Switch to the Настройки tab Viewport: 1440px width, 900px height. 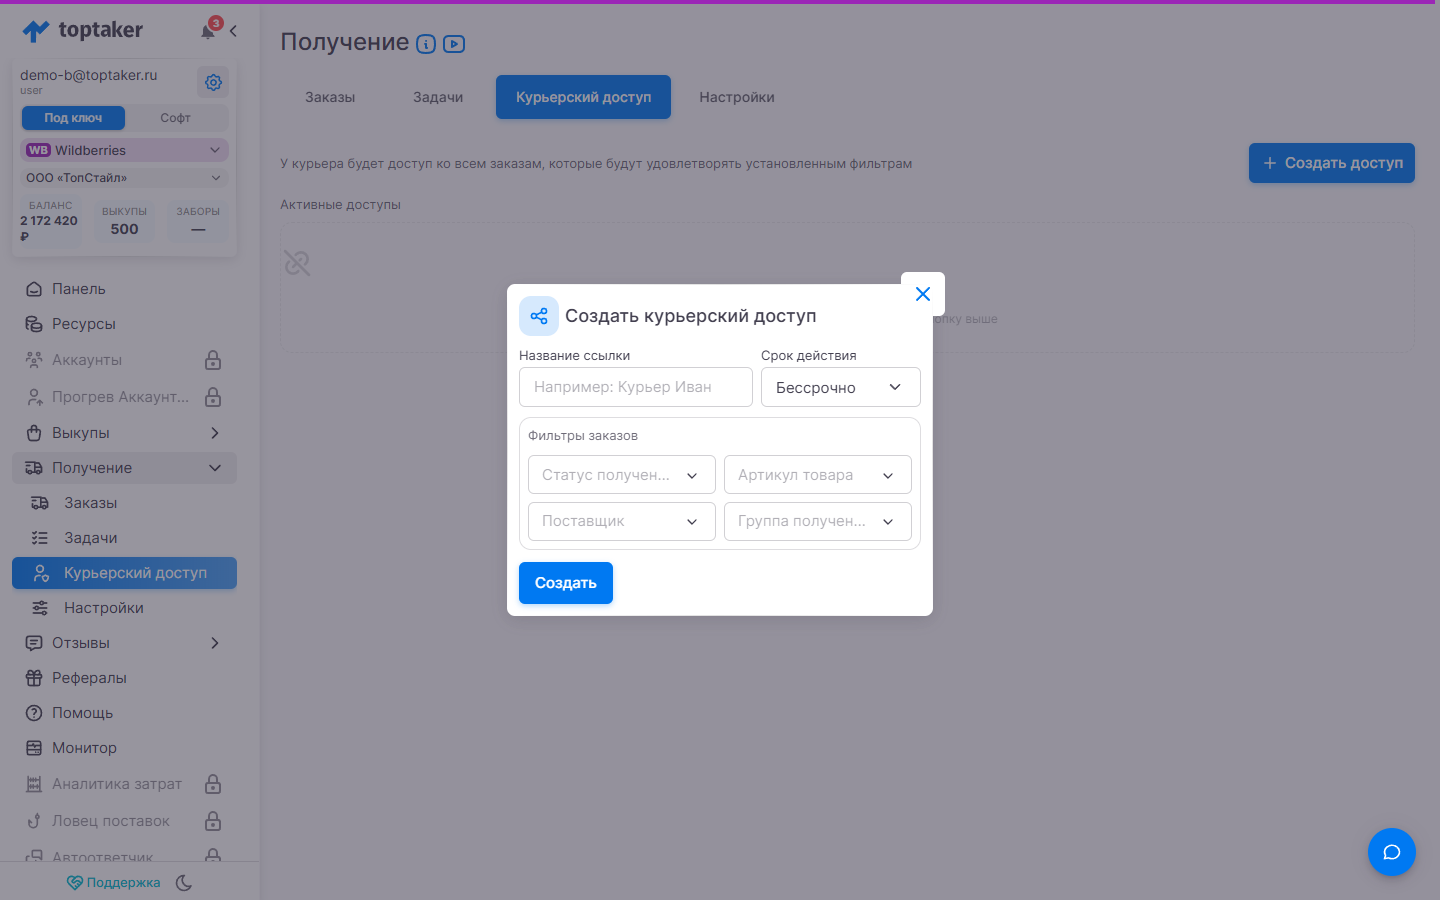[x=737, y=97]
